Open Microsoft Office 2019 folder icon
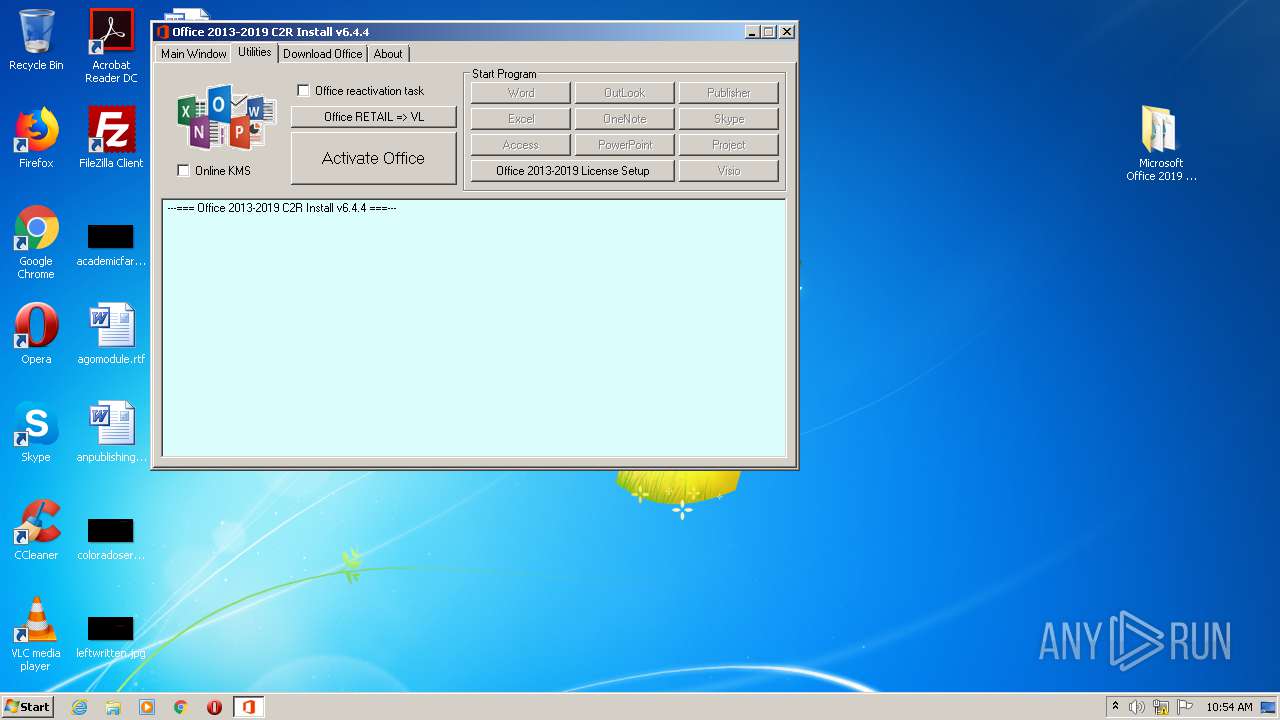The image size is (1280, 720). point(1161,143)
